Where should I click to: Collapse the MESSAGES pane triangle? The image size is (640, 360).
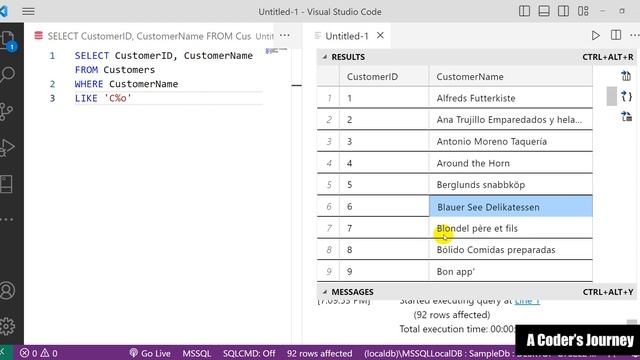click(x=324, y=292)
